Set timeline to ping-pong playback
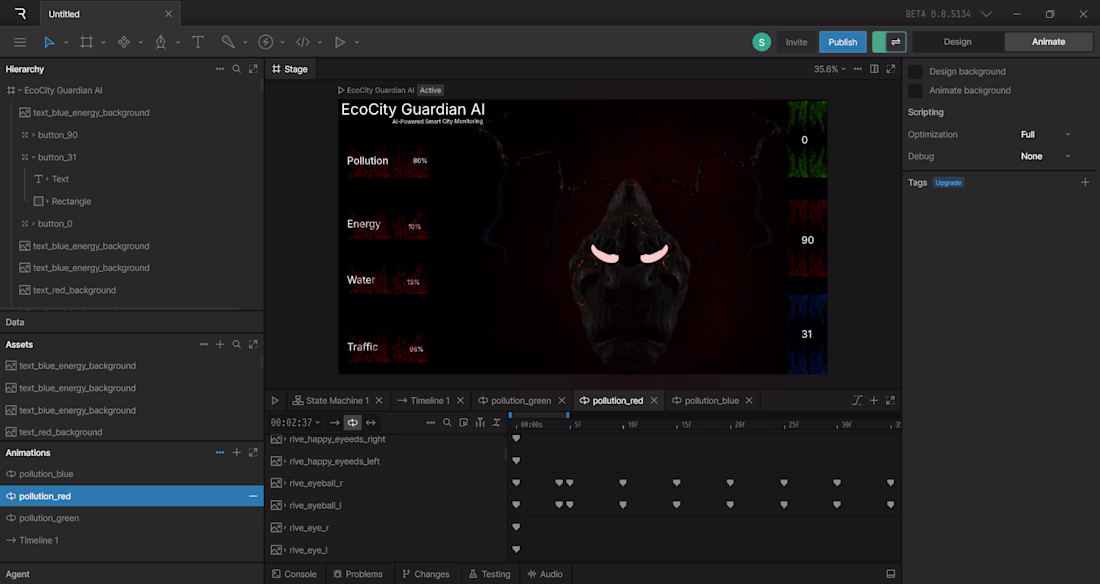Viewport: 1100px width, 584px height. 370,423
